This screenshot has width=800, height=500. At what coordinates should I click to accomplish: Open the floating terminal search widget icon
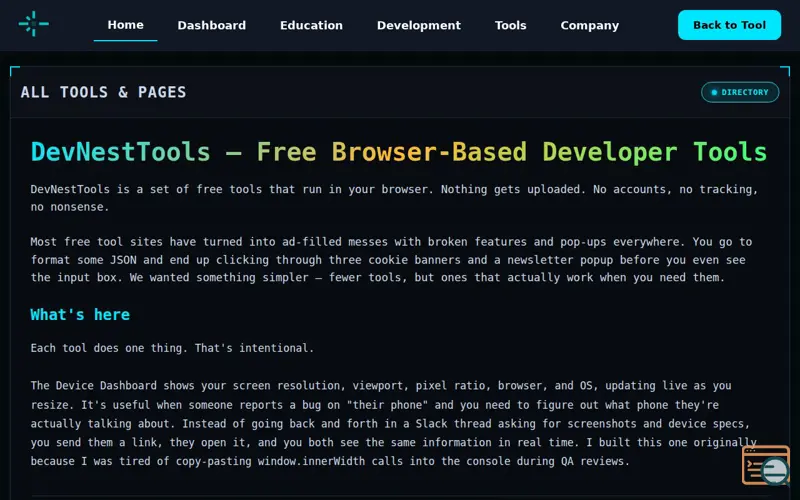[766, 465]
